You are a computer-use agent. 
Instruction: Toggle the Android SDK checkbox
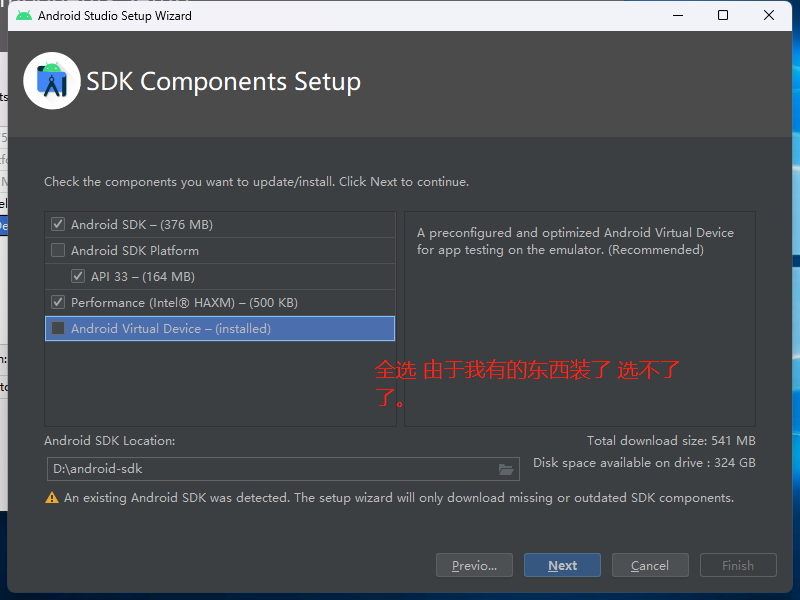(x=58, y=225)
